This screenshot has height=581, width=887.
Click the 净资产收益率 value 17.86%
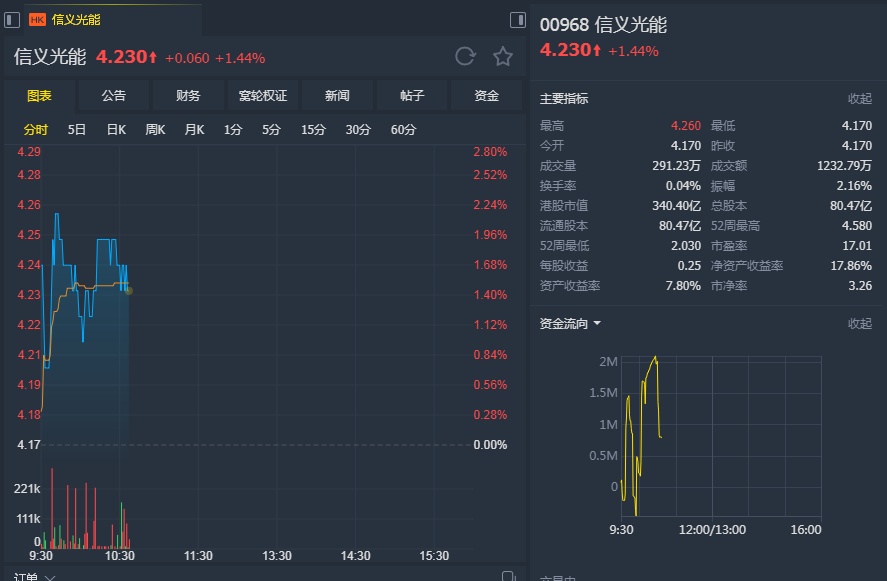[851, 265]
